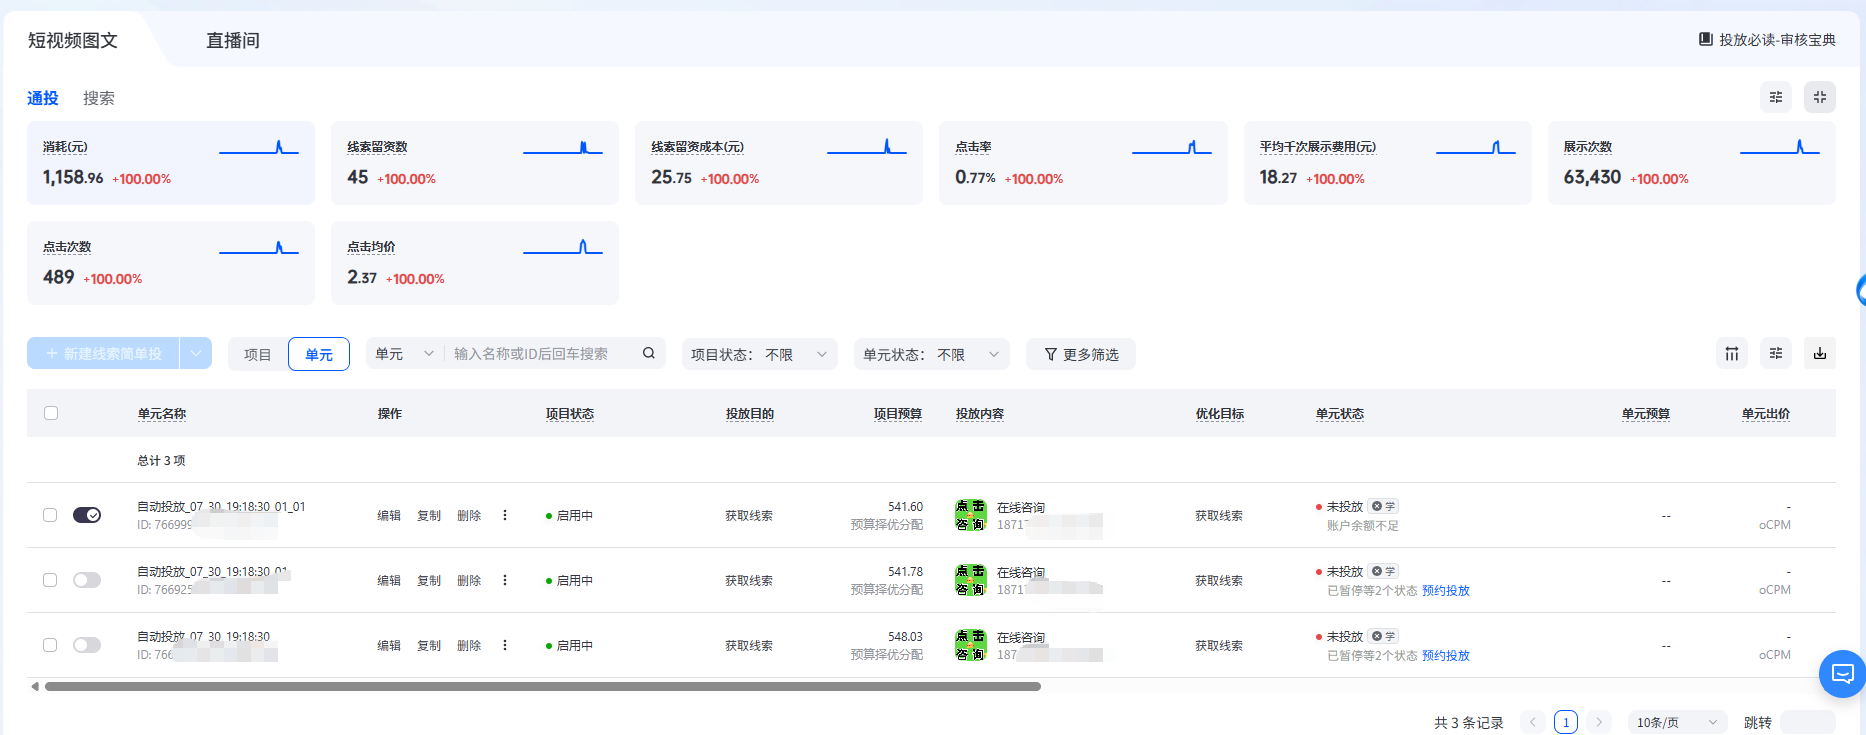Image resolution: width=1866 pixels, height=735 pixels.
Task: Select the 搜索 sub-tab
Action: tap(99, 98)
